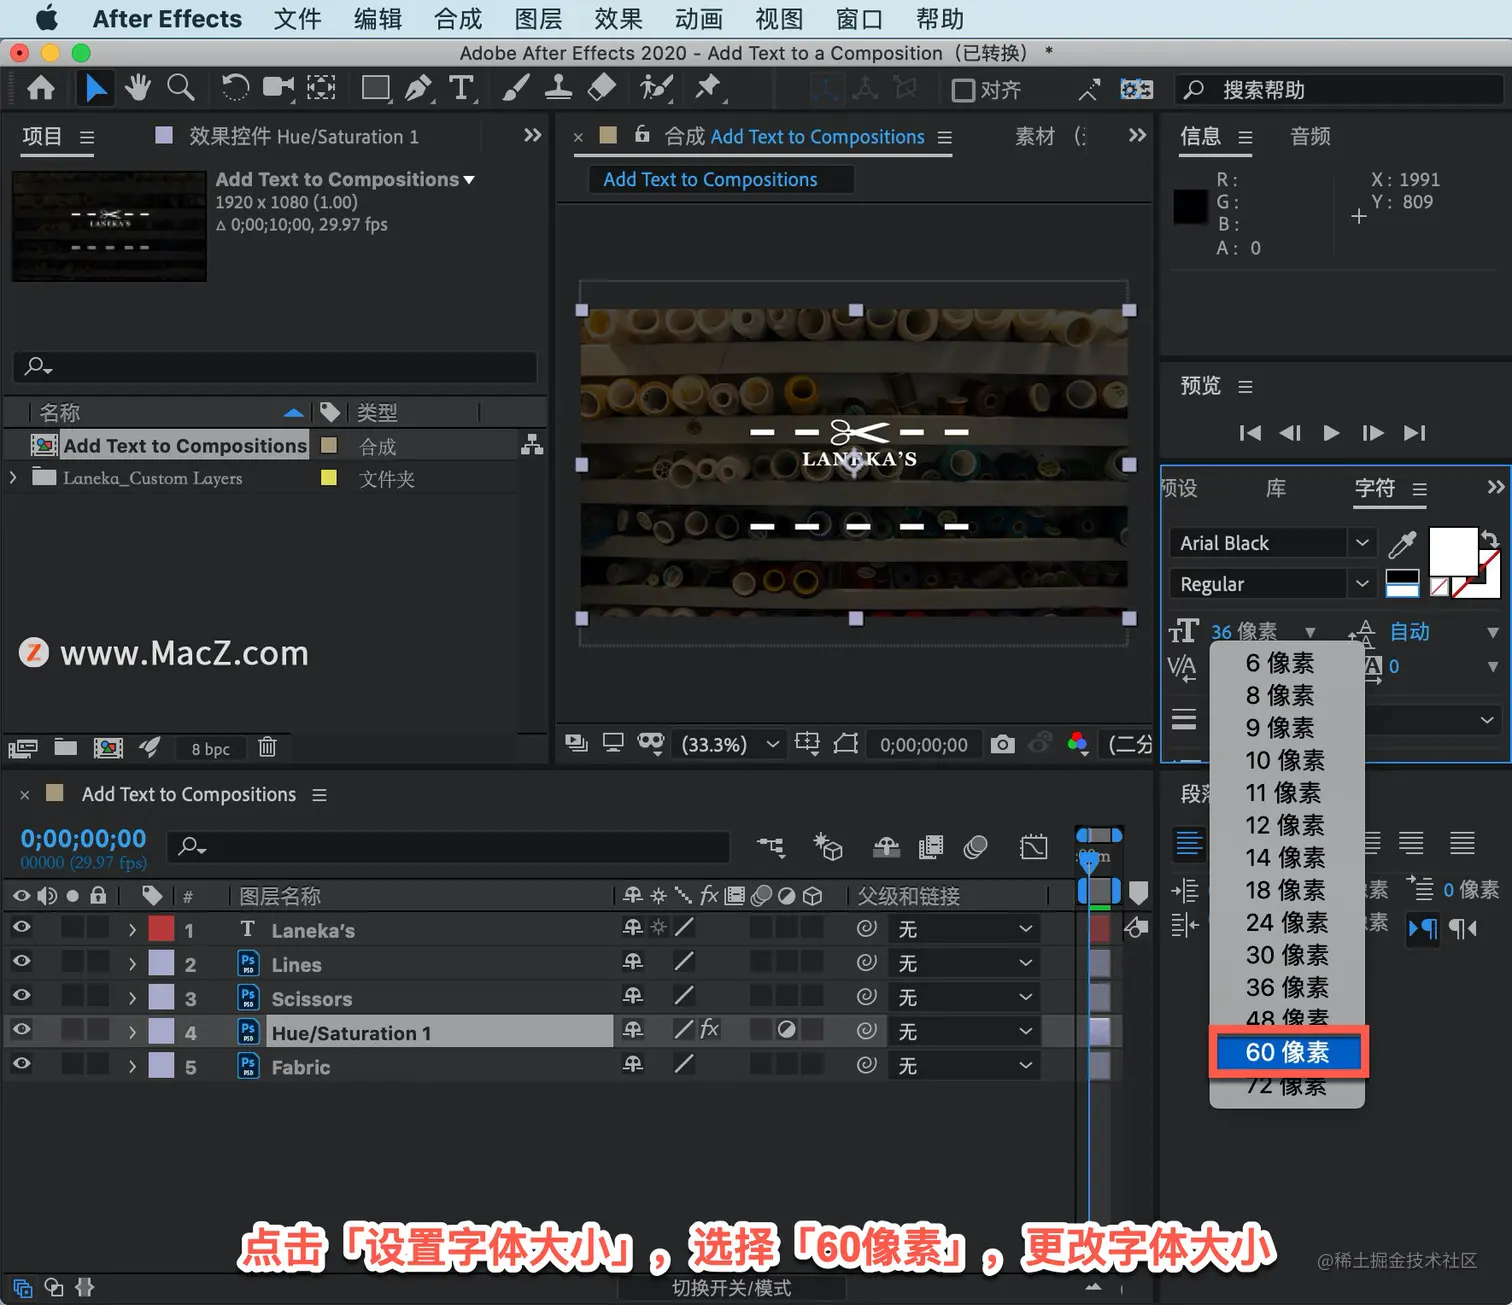Viewport: 1512px width, 1305px height.
Task: Select the Rotation tool
Action: coord(235,89)
